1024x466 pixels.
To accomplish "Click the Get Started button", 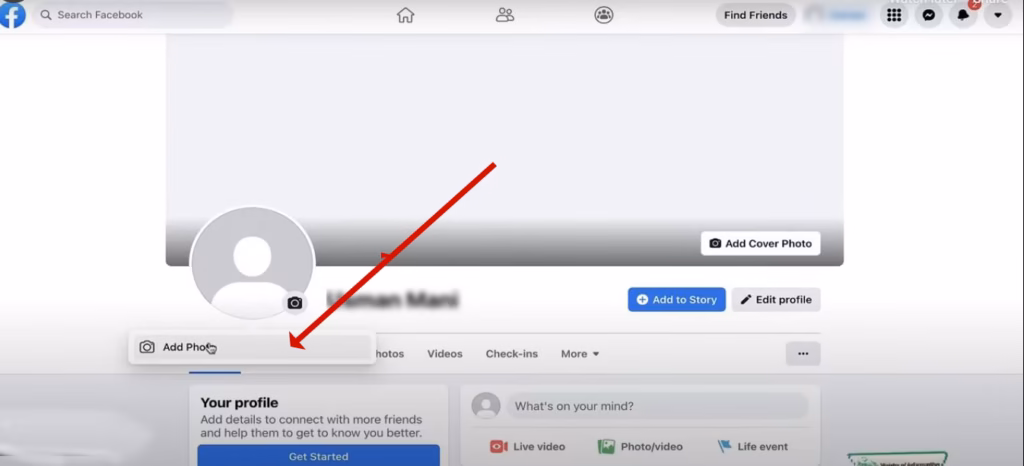I will pos(319,456).
